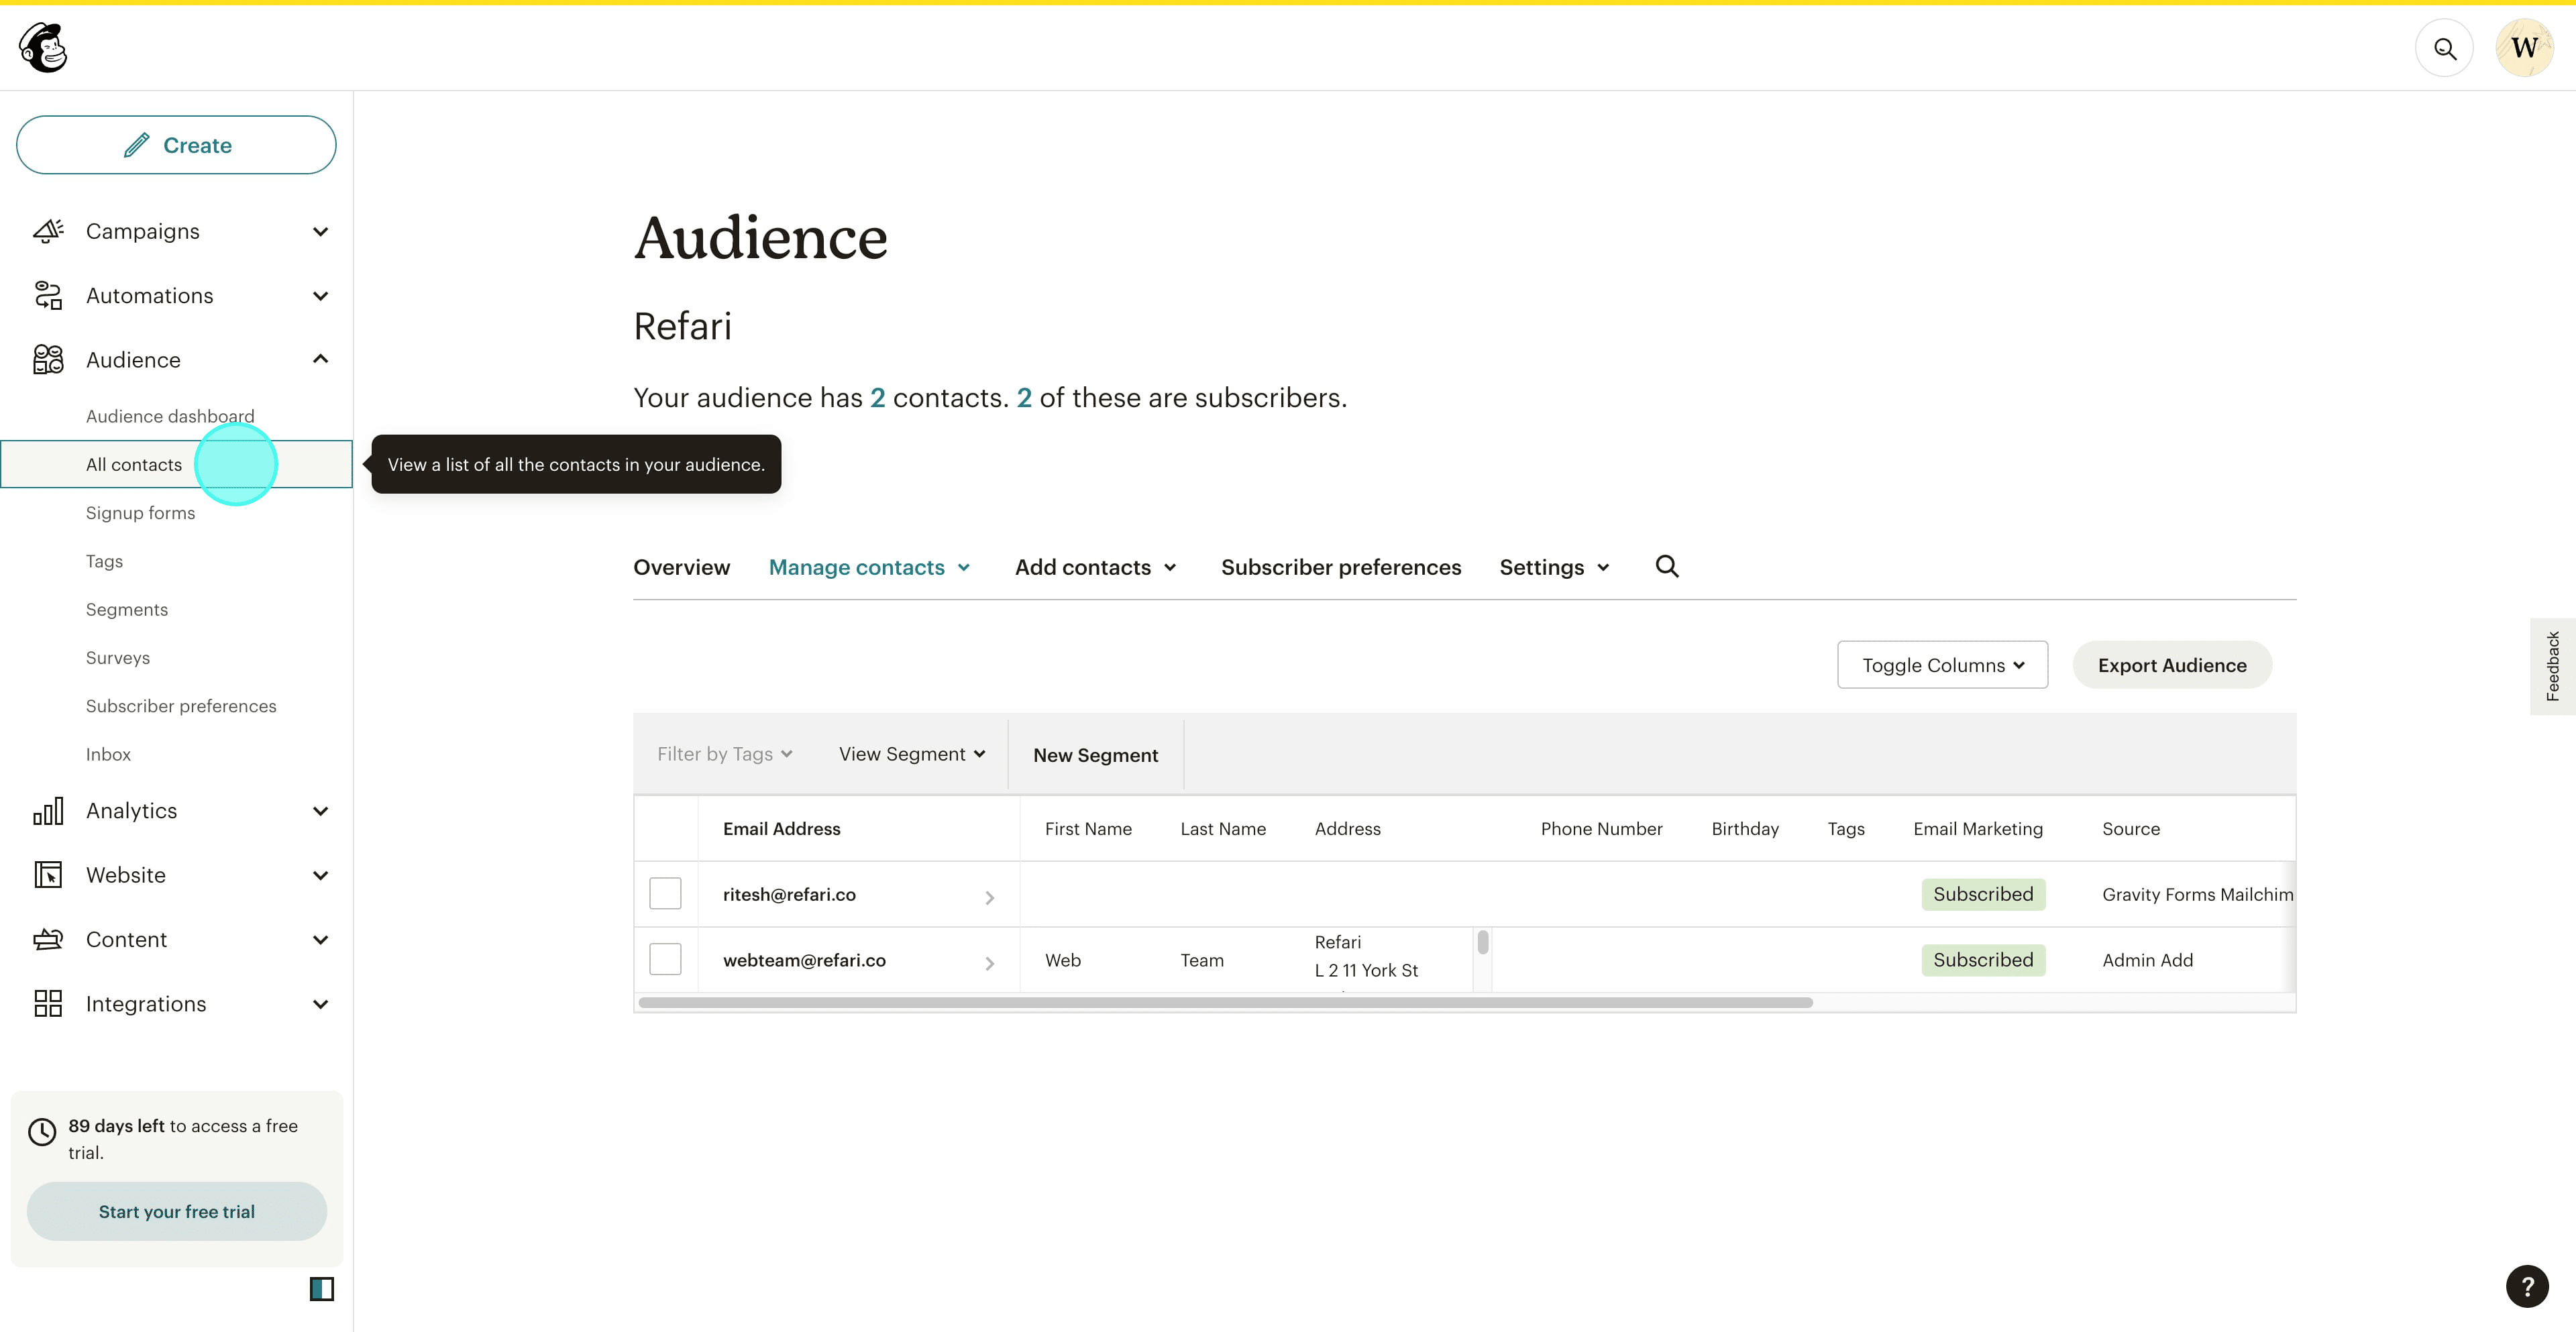Screen dimensions: 2576x1332
Task: Click the Subscribed badge for webteam@refari.co
Action: click(1983, 960)
